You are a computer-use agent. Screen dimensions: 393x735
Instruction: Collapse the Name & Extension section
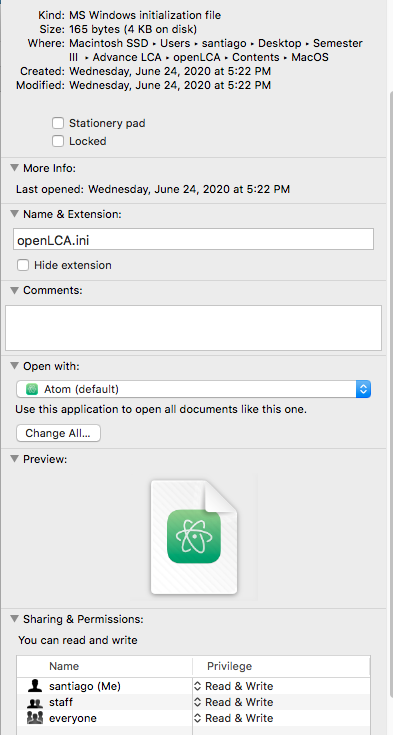pos(15,214)
